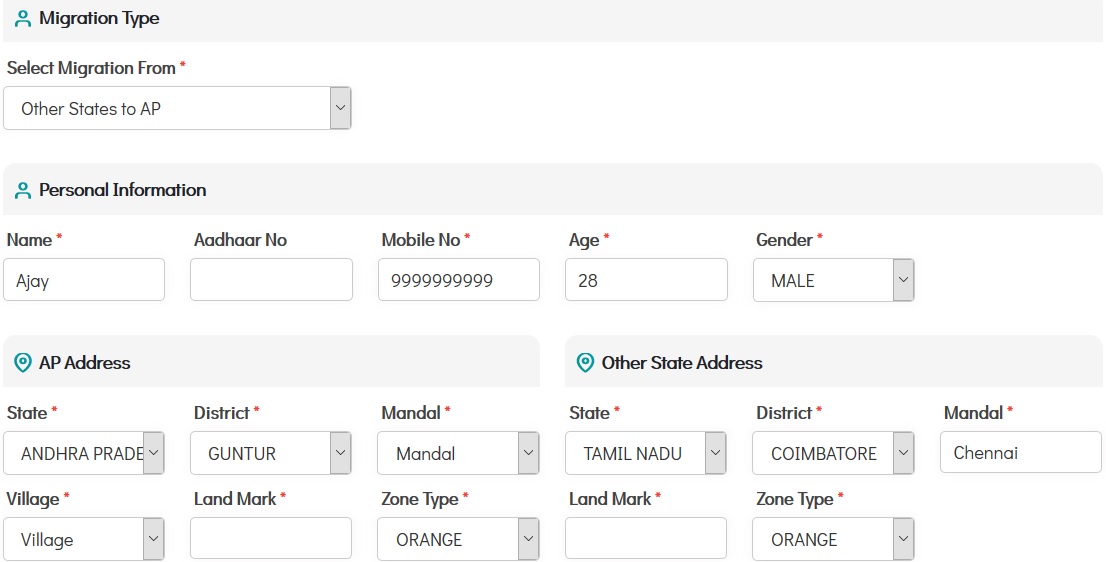
Task: Expand the AP Address Mandal dropdown
Action: [458, 453]
